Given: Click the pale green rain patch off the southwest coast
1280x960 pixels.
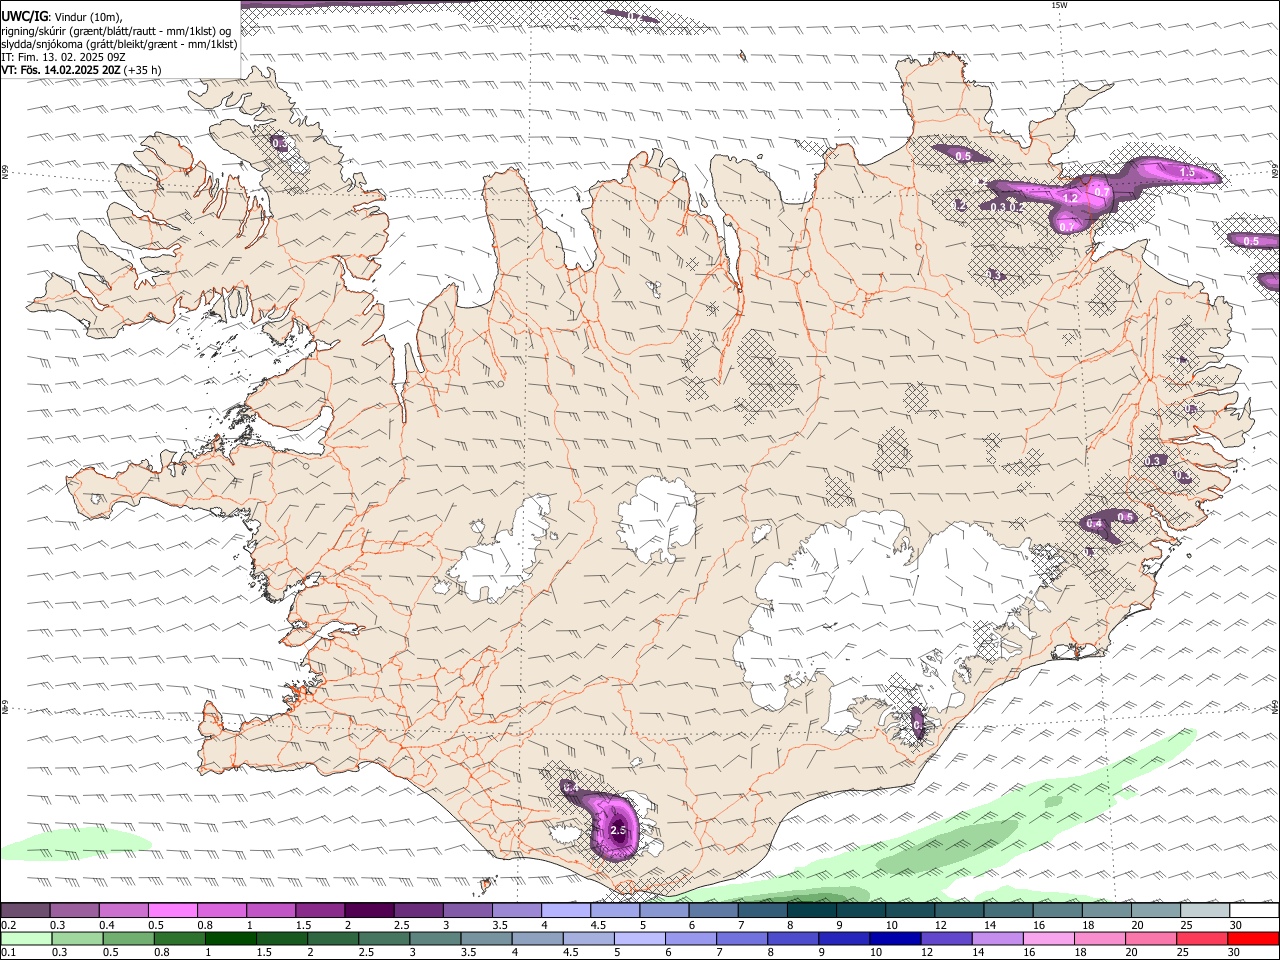Looking at the screenshot, I should [x=75, y=845].
